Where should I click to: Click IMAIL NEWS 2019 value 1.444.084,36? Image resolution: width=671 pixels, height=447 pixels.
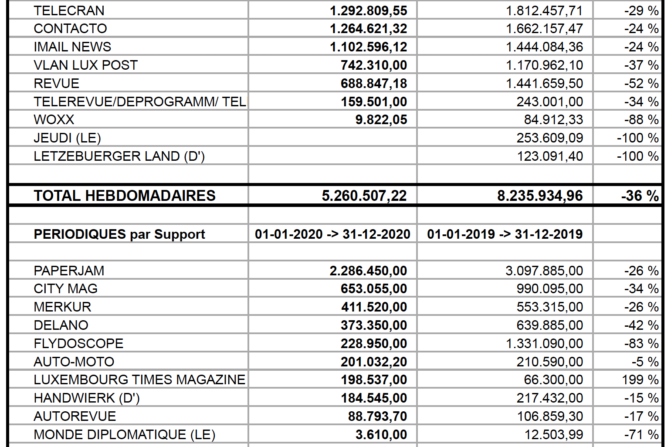coord(544,47)
